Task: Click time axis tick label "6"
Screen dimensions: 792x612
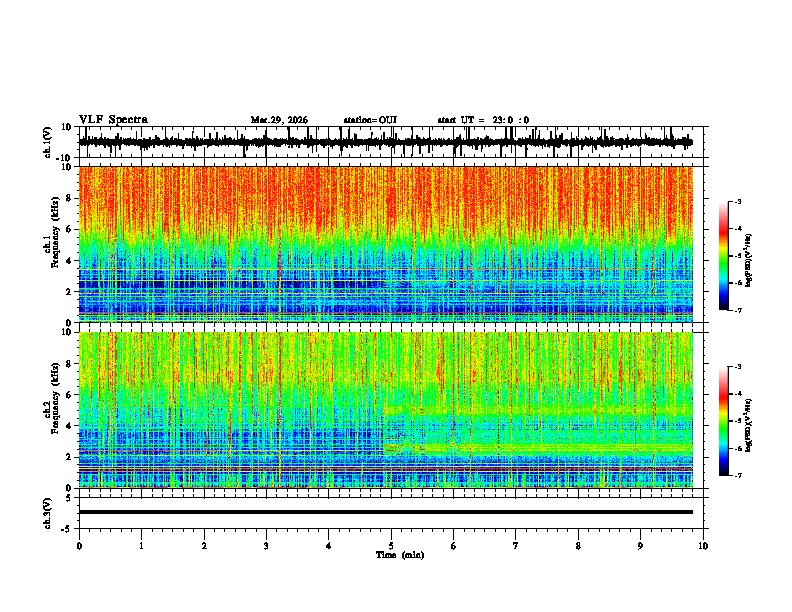Action: click(454, 546)
